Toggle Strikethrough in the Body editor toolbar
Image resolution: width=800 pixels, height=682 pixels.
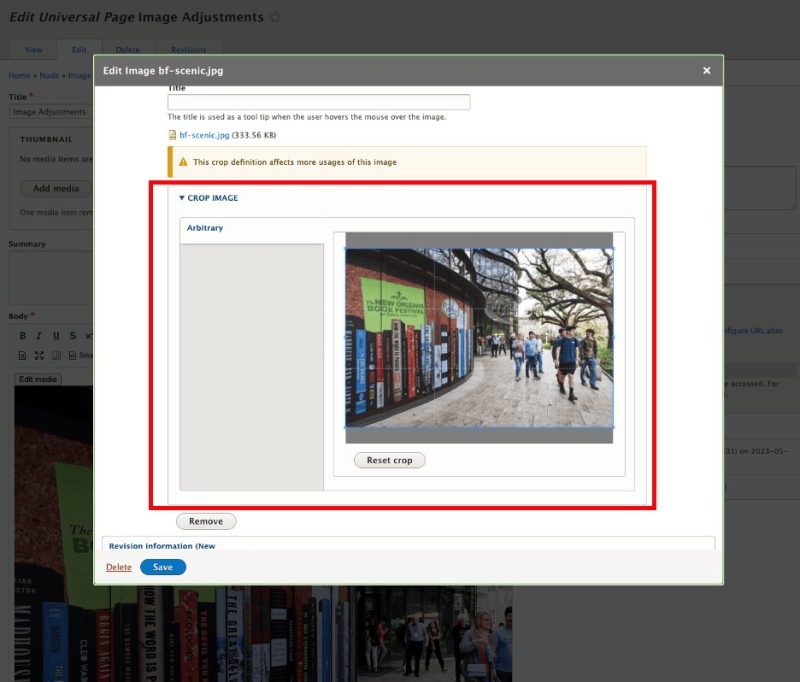click(x=73, y=336)
